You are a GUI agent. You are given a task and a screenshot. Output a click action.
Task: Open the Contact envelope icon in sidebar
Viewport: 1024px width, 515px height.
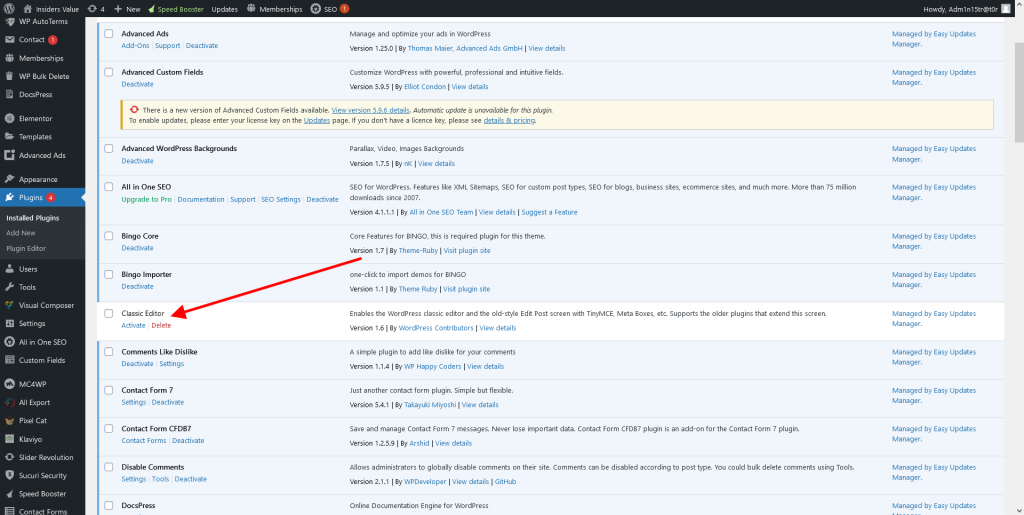tap(9, 40)
